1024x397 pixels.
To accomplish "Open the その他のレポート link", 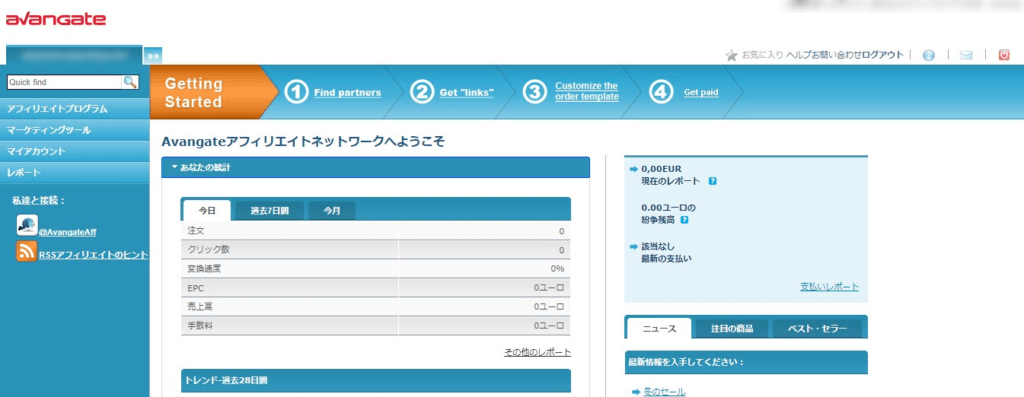I will pyautogui.click(x=537, y=352).
